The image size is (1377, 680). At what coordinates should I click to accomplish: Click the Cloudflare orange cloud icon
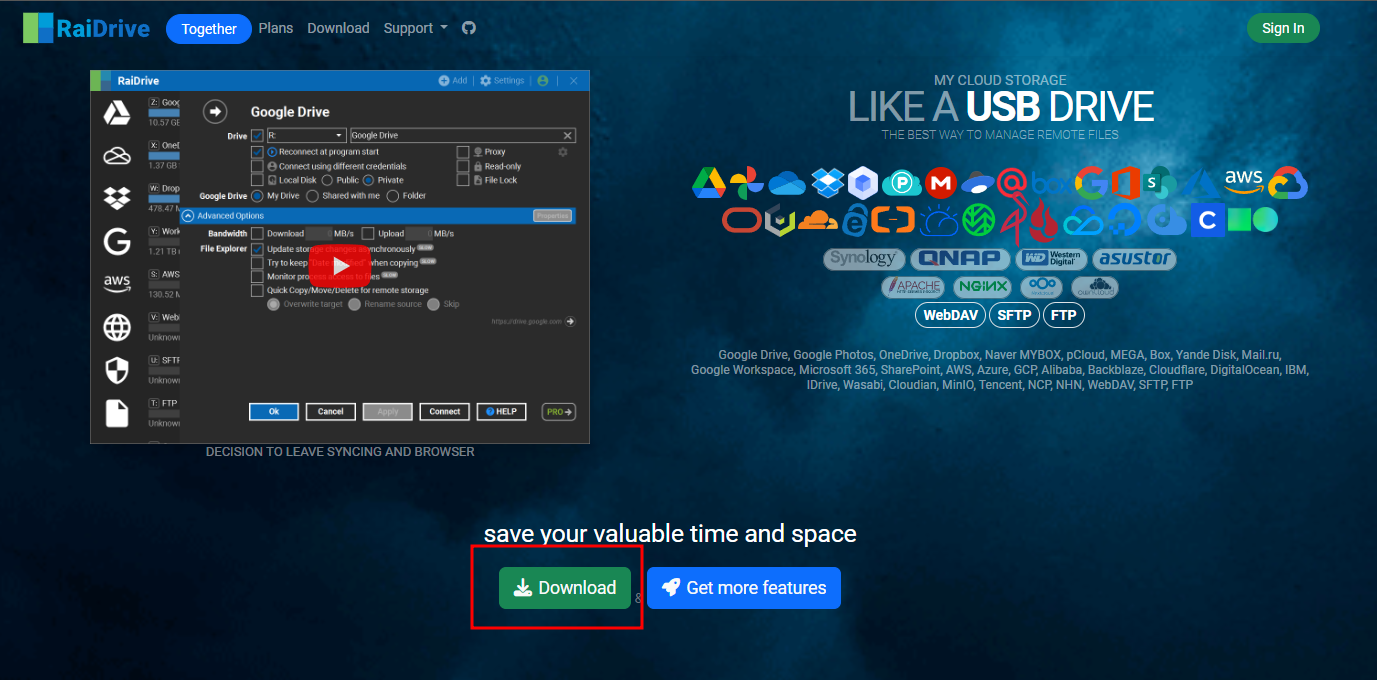point(818,220)
